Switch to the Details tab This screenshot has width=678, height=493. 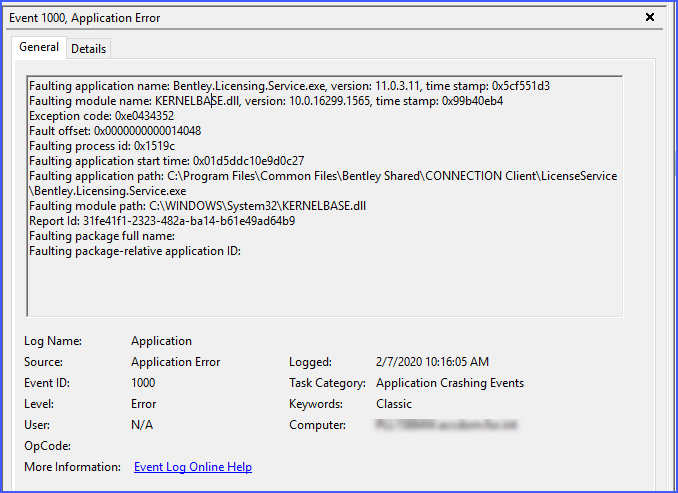coord(89,49)
